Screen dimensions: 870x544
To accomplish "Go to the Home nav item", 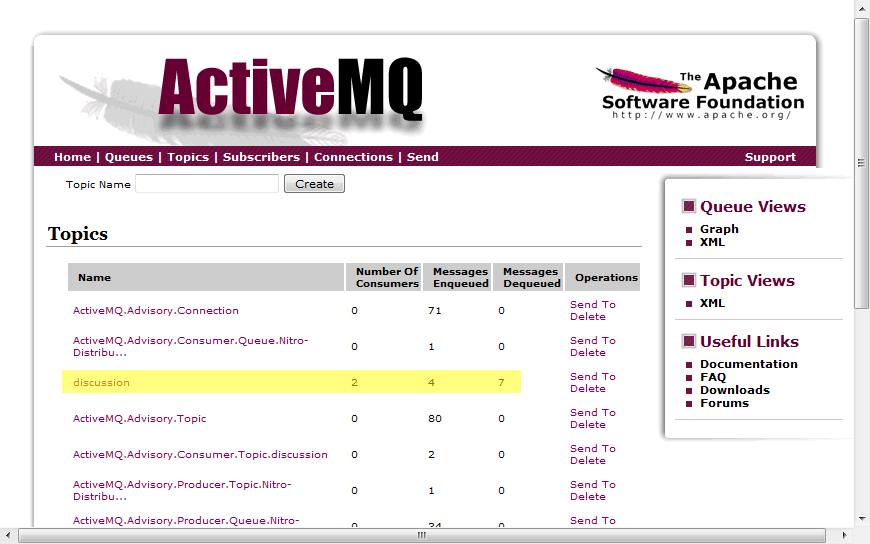I will [73, 157].
